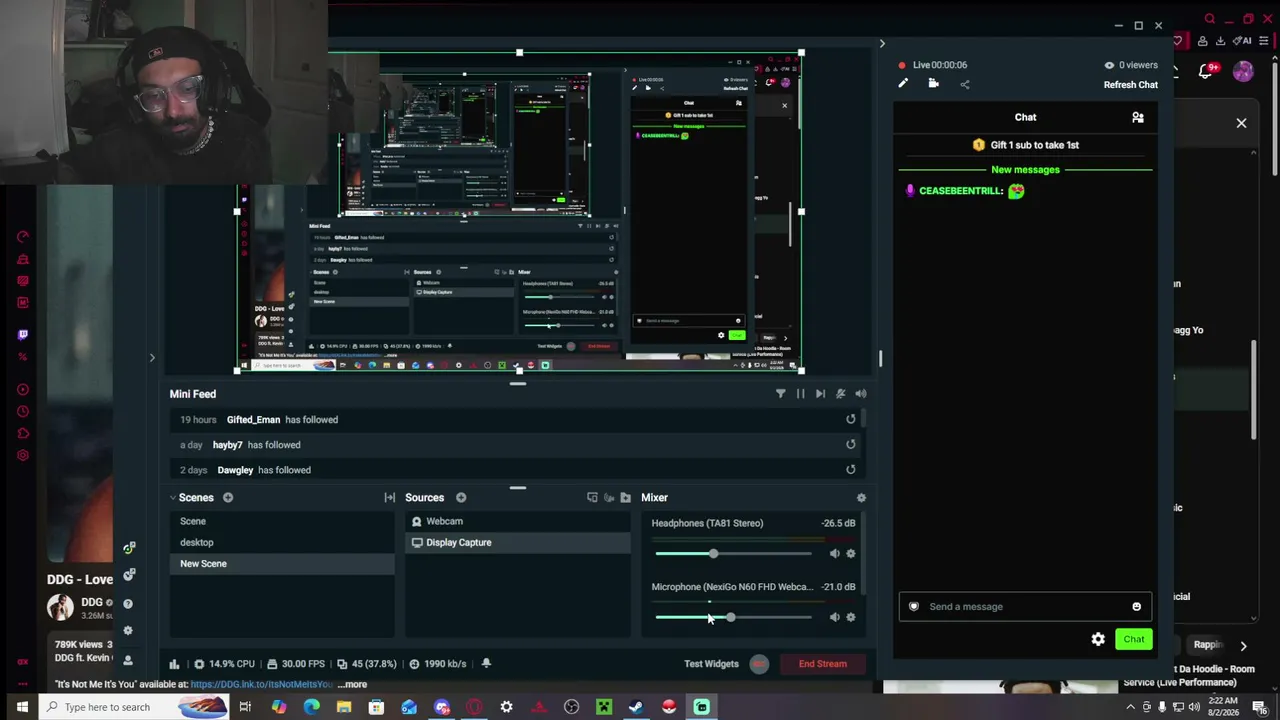This screenshot has height=720, width=1280.
Task: Open the notifications bell in status bar
Action: [486, 664]
